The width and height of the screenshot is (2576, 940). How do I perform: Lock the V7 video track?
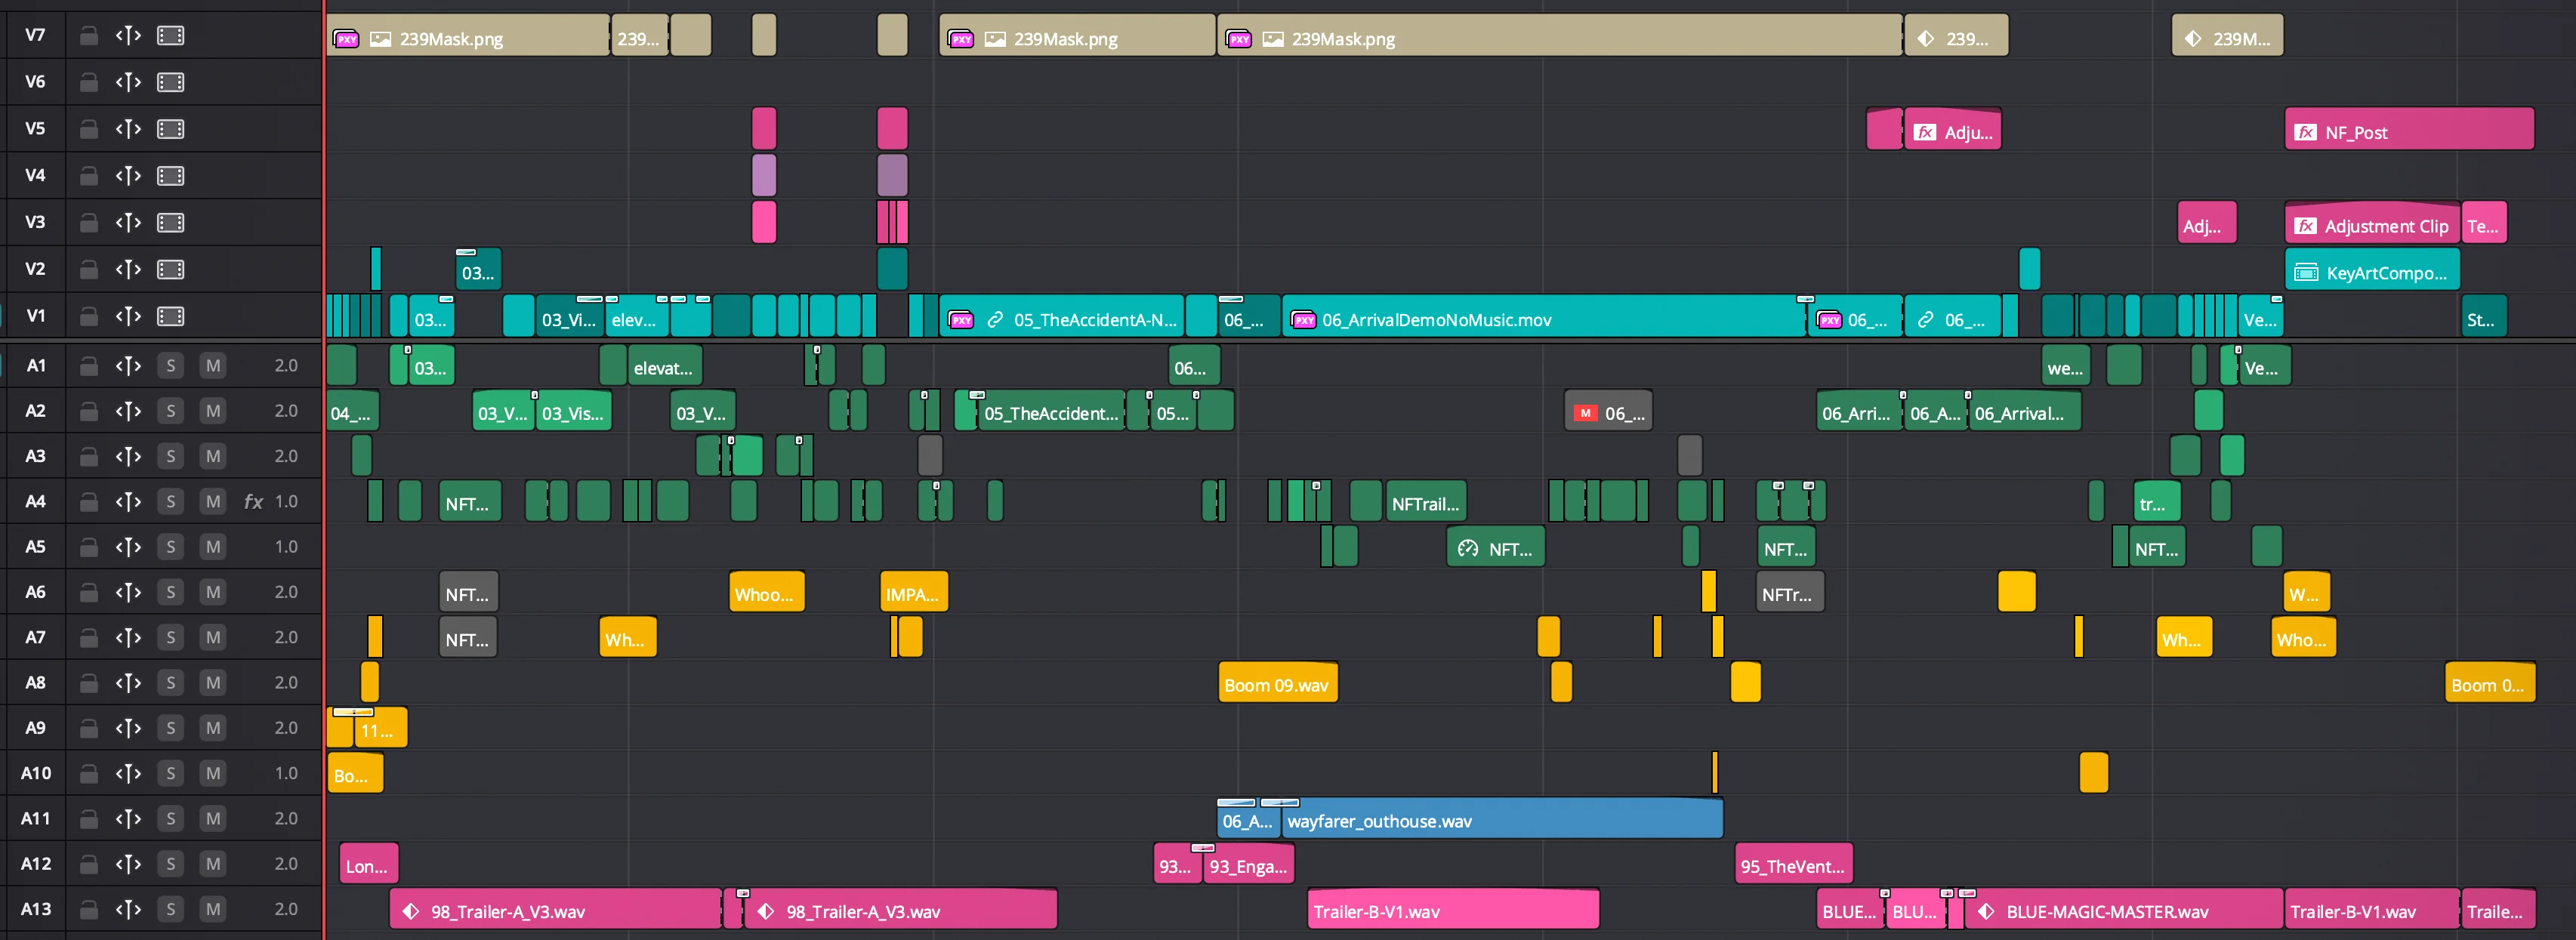coord(89,36)
